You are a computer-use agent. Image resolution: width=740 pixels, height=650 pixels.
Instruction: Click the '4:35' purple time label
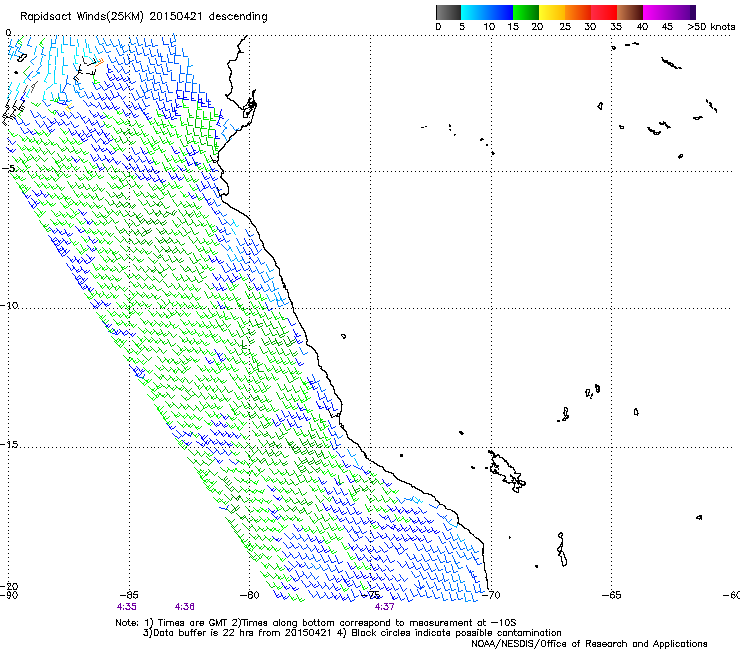tap(126, 607)
